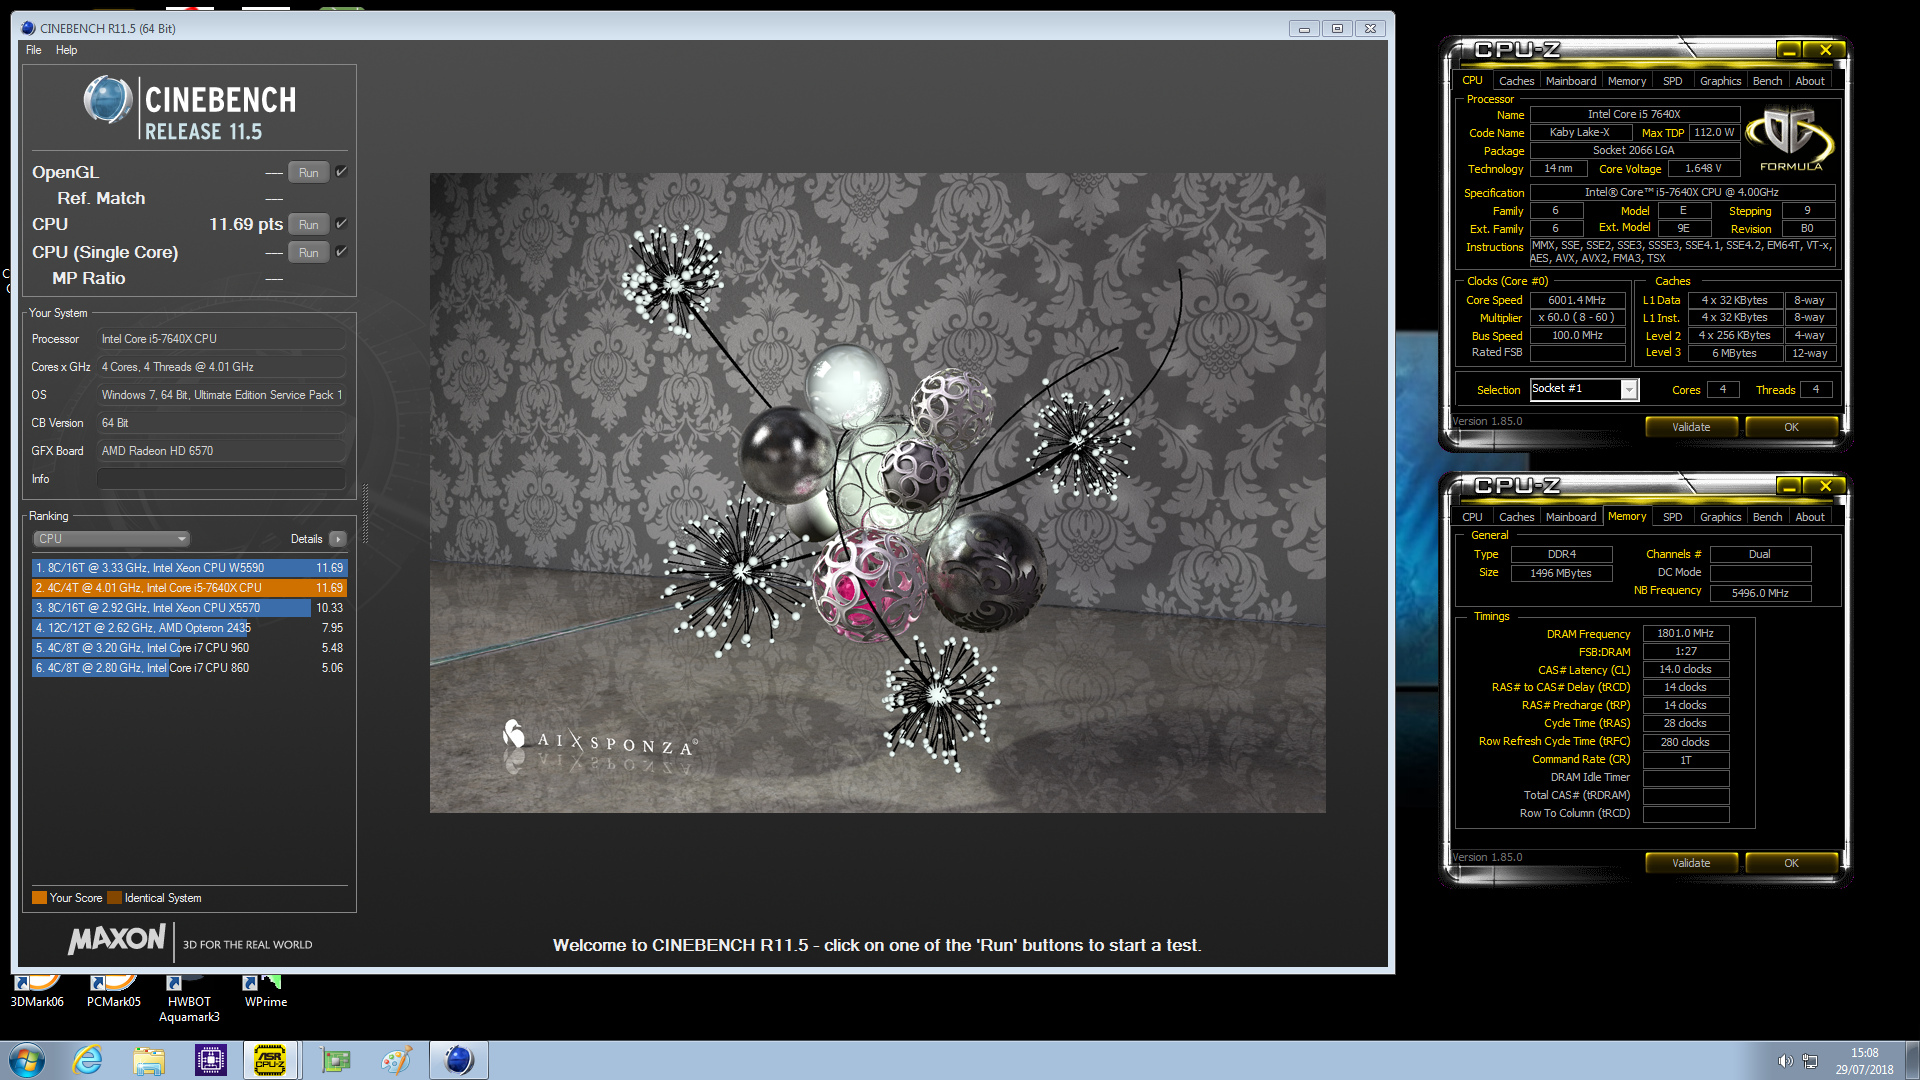The image size is (1920, 1080).
Task: Switch to Caches tab in lower CPU-Z window
Action: click(1516, 517)
